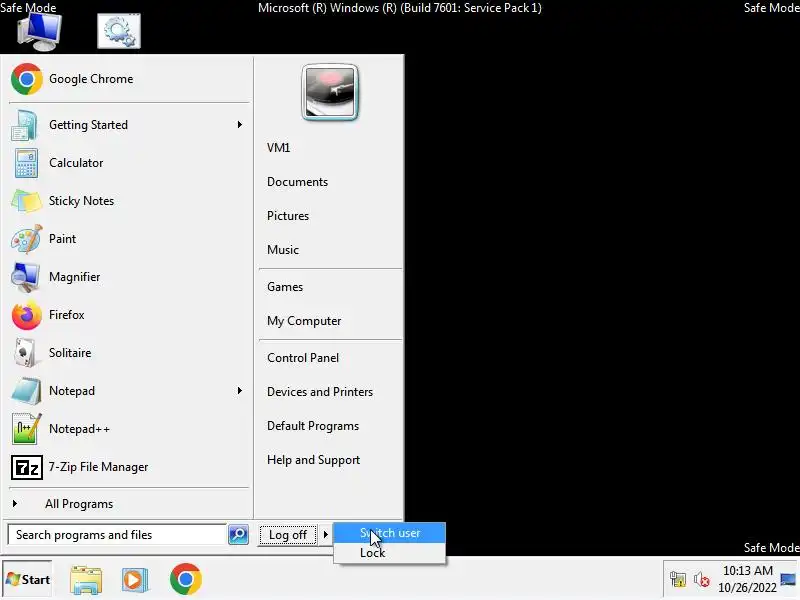
Task: Click the Show desktop tray icon
Action: (788, 580)
